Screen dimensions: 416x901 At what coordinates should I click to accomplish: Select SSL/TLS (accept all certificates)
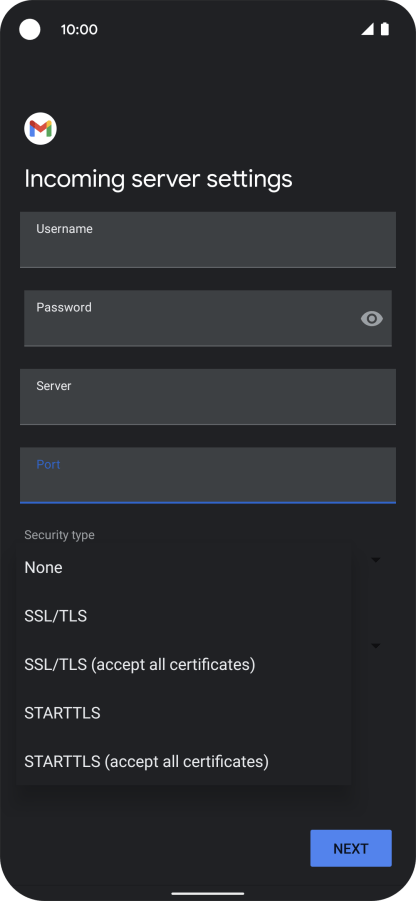click(184, 665)
